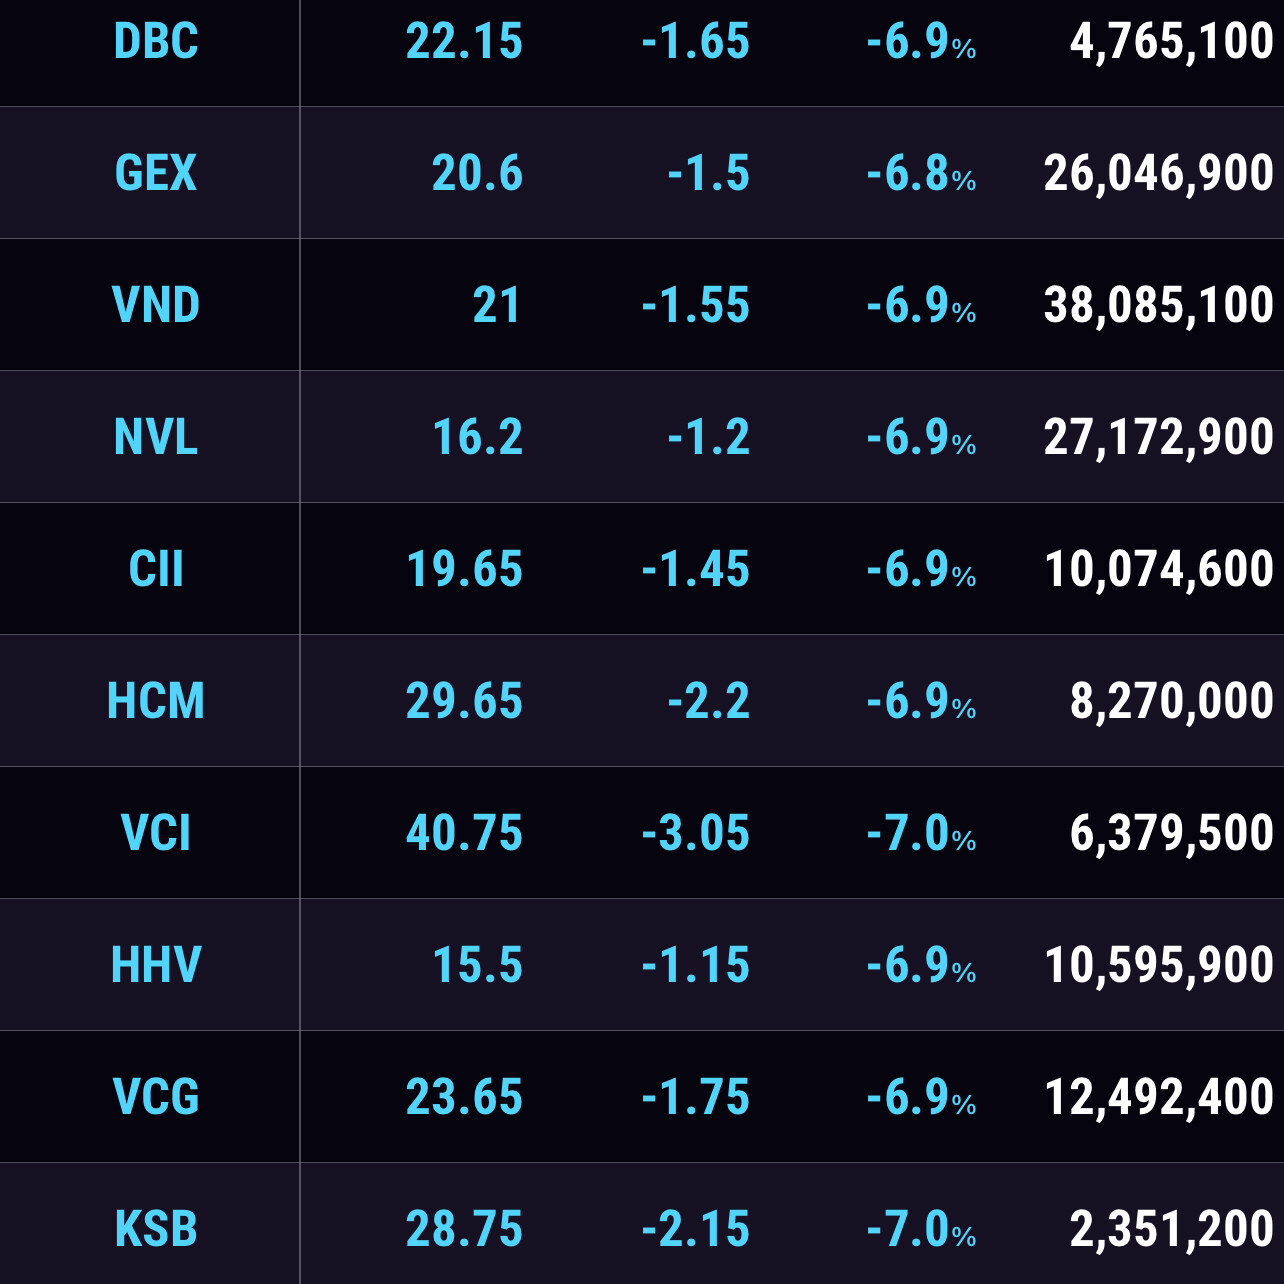Viewport: 1284px width, 1284px height.
Task: Open the VCG stock symbol
Action: pos(156,1097)
